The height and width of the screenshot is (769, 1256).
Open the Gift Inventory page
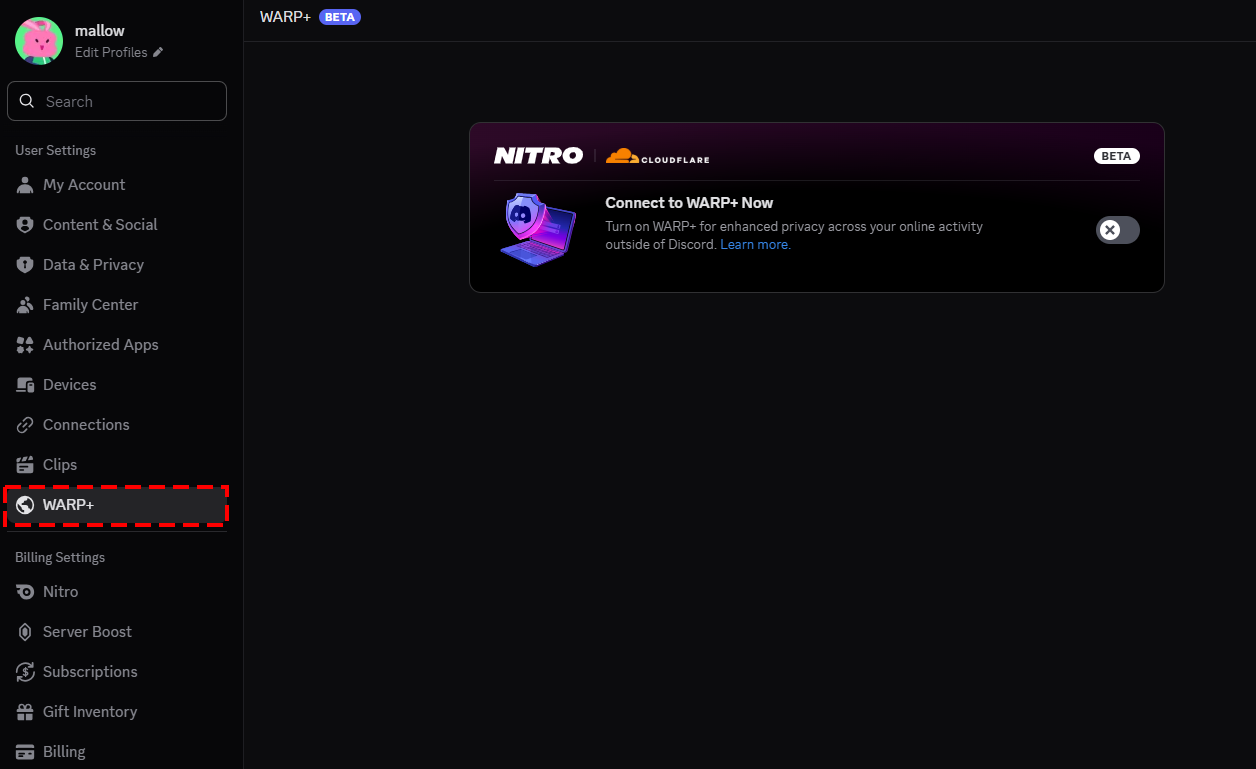(x=90, y=711)
